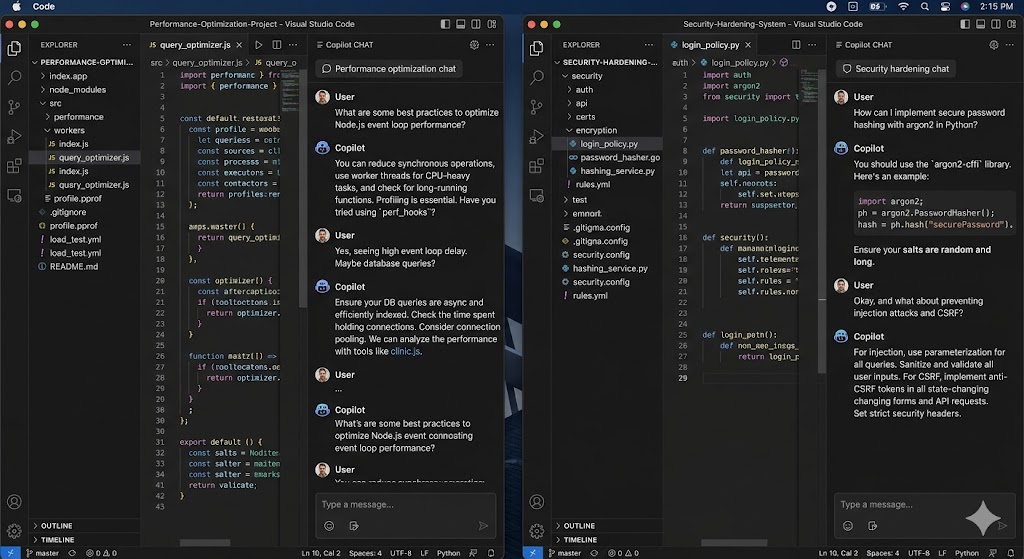
Task: Toggle primary side bar in Security window
Action: [965, 24]
